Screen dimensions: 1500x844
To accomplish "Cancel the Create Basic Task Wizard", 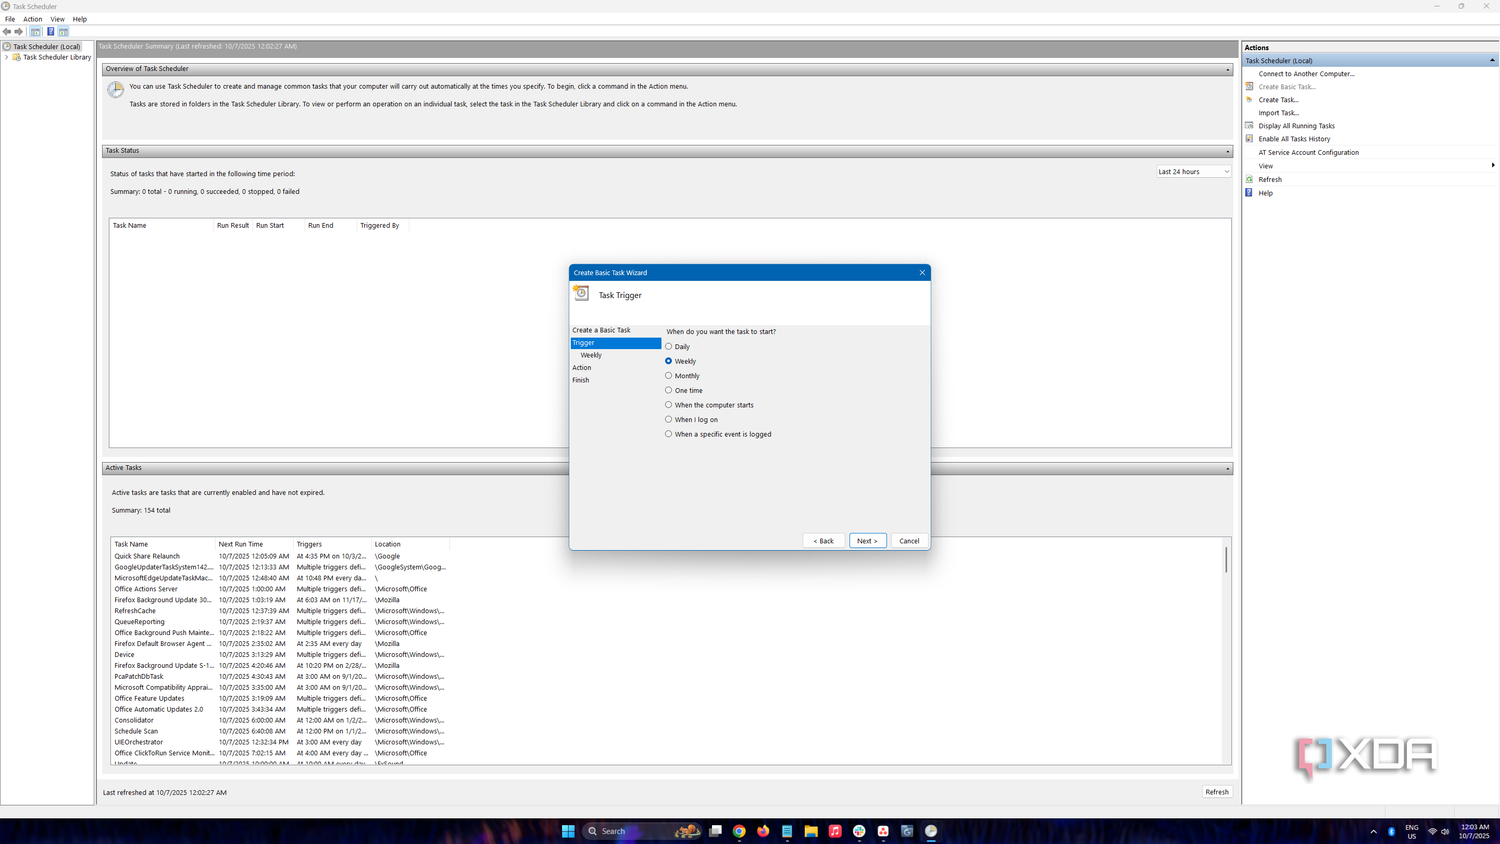I will click(909, 541).
